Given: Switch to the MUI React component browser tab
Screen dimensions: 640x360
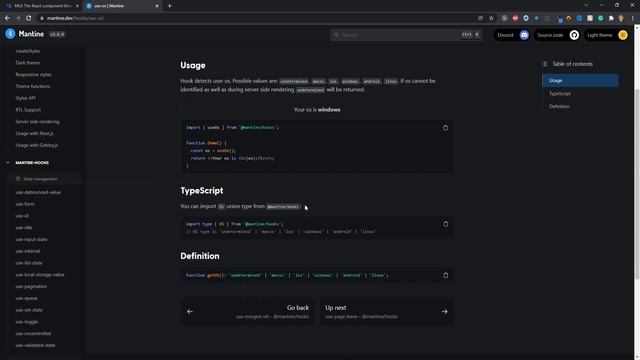Looking at the screenshot, I should [x=41, y=6].
